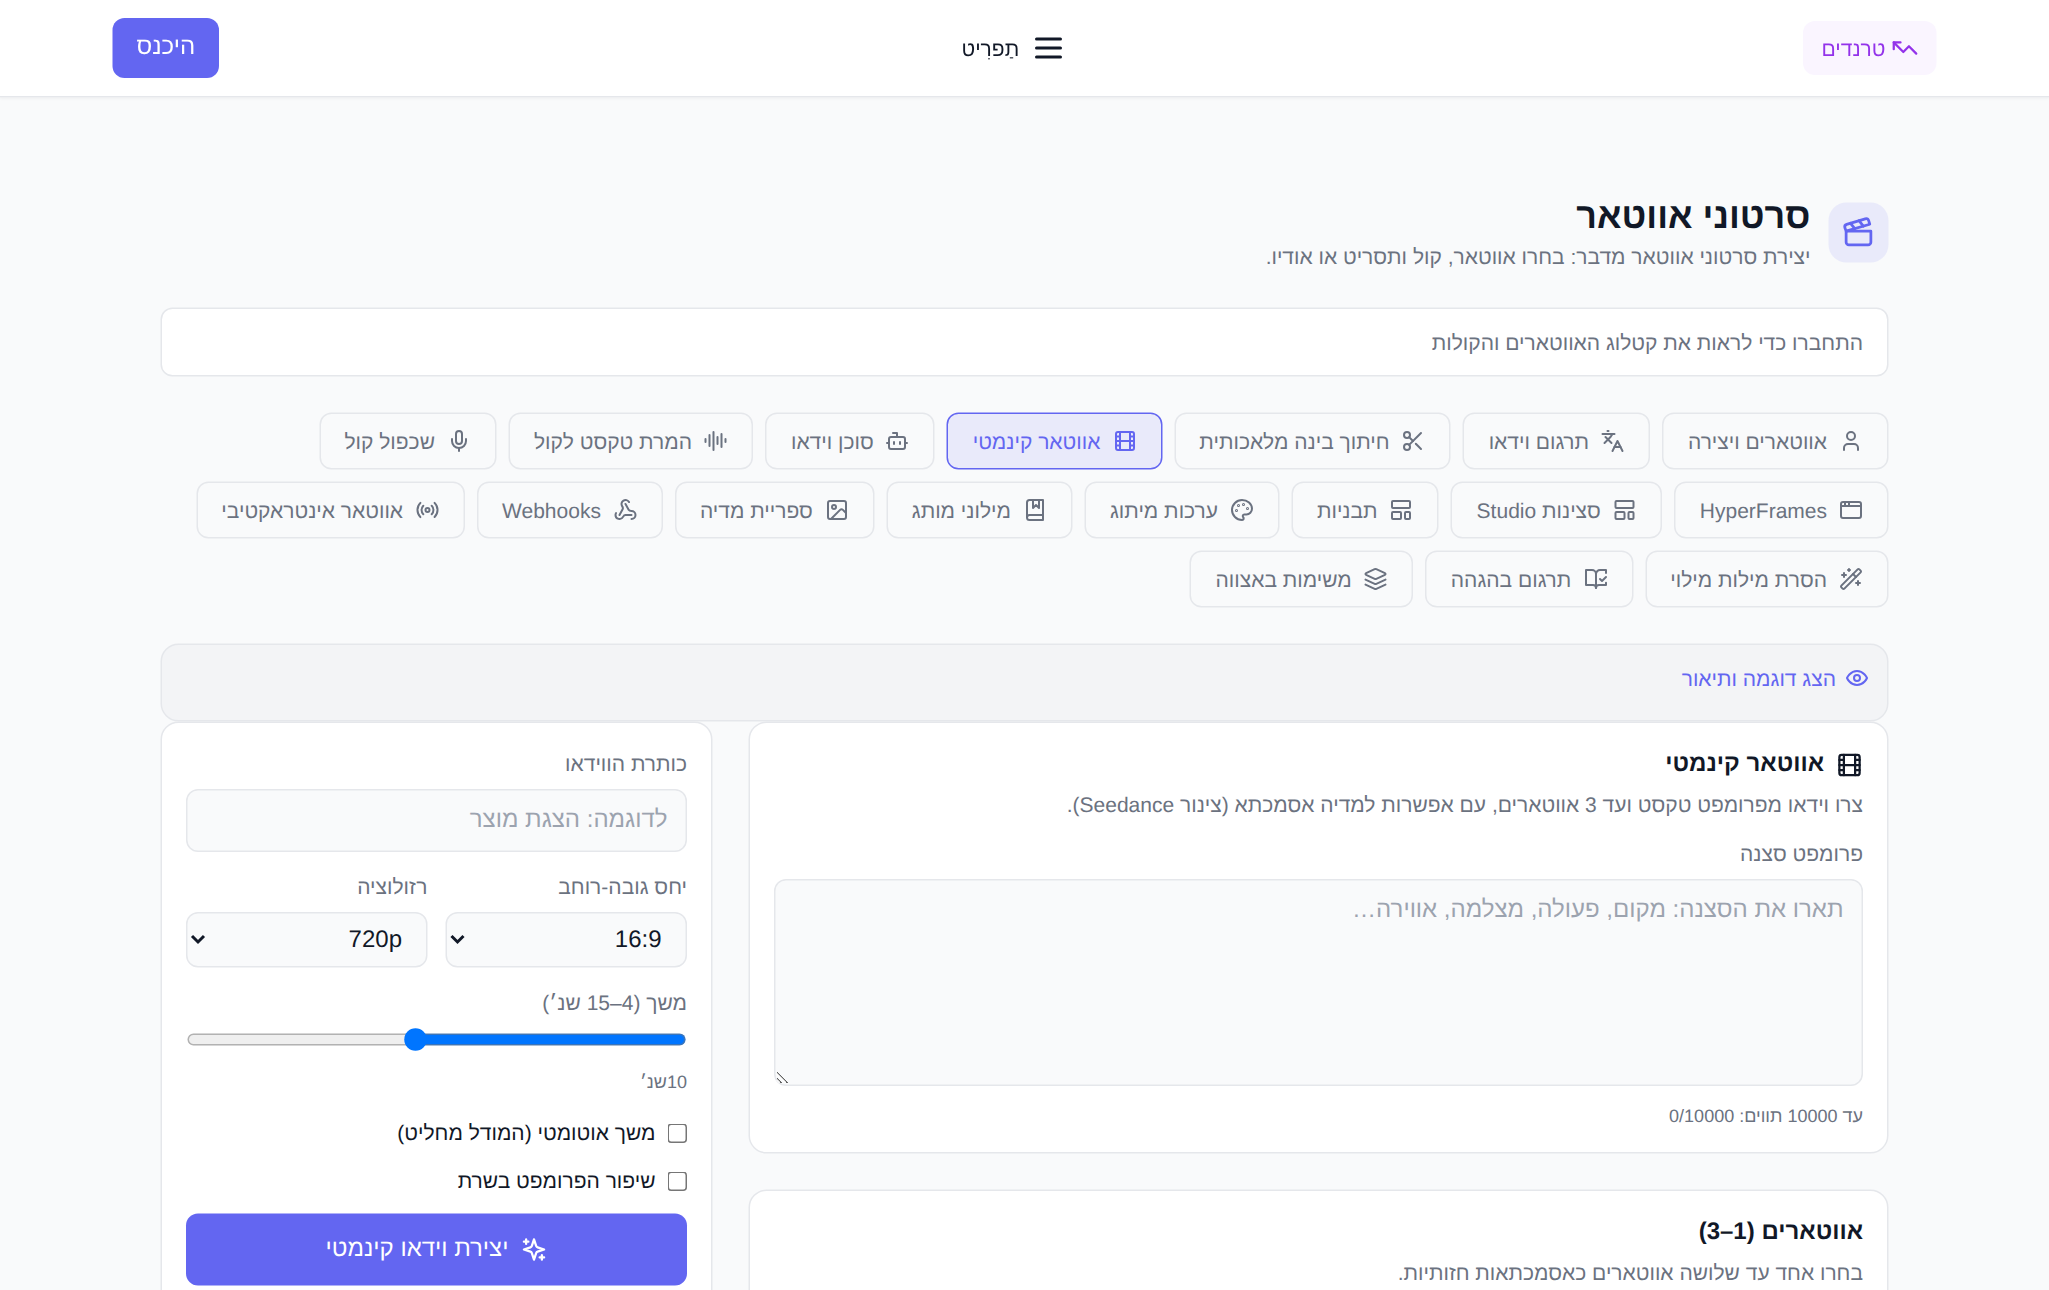Switch to the המרת טקסט לקול tab
Viewport: 2049px width, 1290px height.
[x=630, y=441]
